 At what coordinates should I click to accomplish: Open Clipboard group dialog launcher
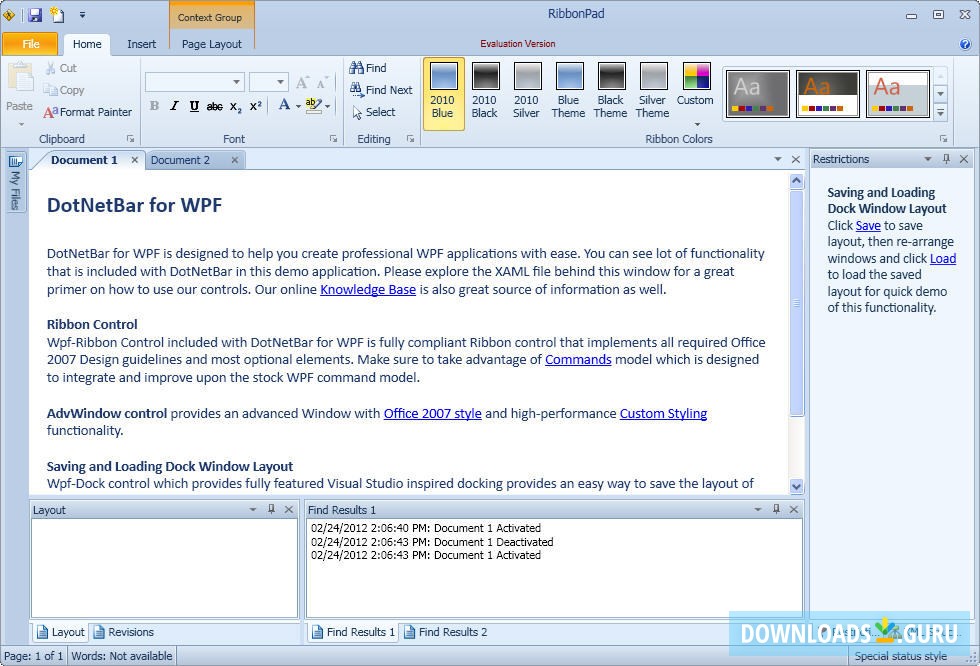[130, 139]
